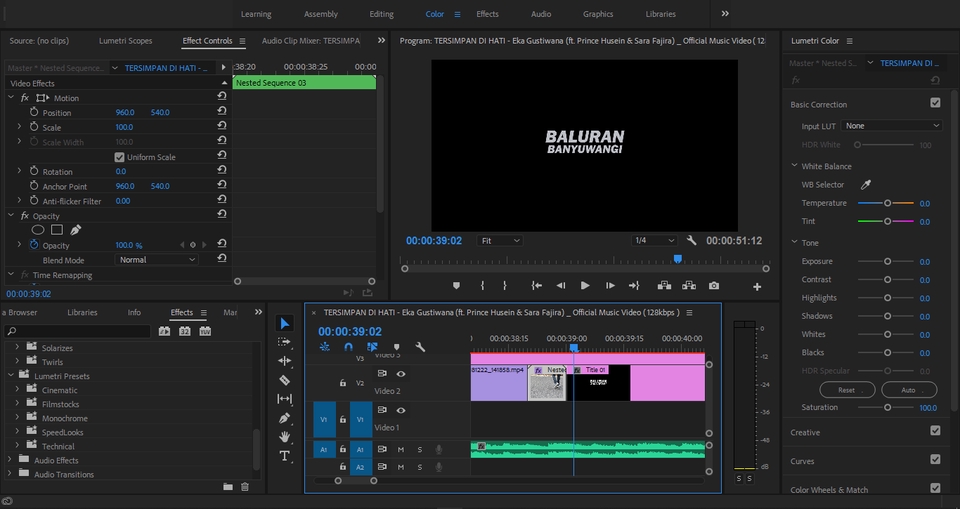
Task: Select the Type tool
Action: [x=284, y=456]
